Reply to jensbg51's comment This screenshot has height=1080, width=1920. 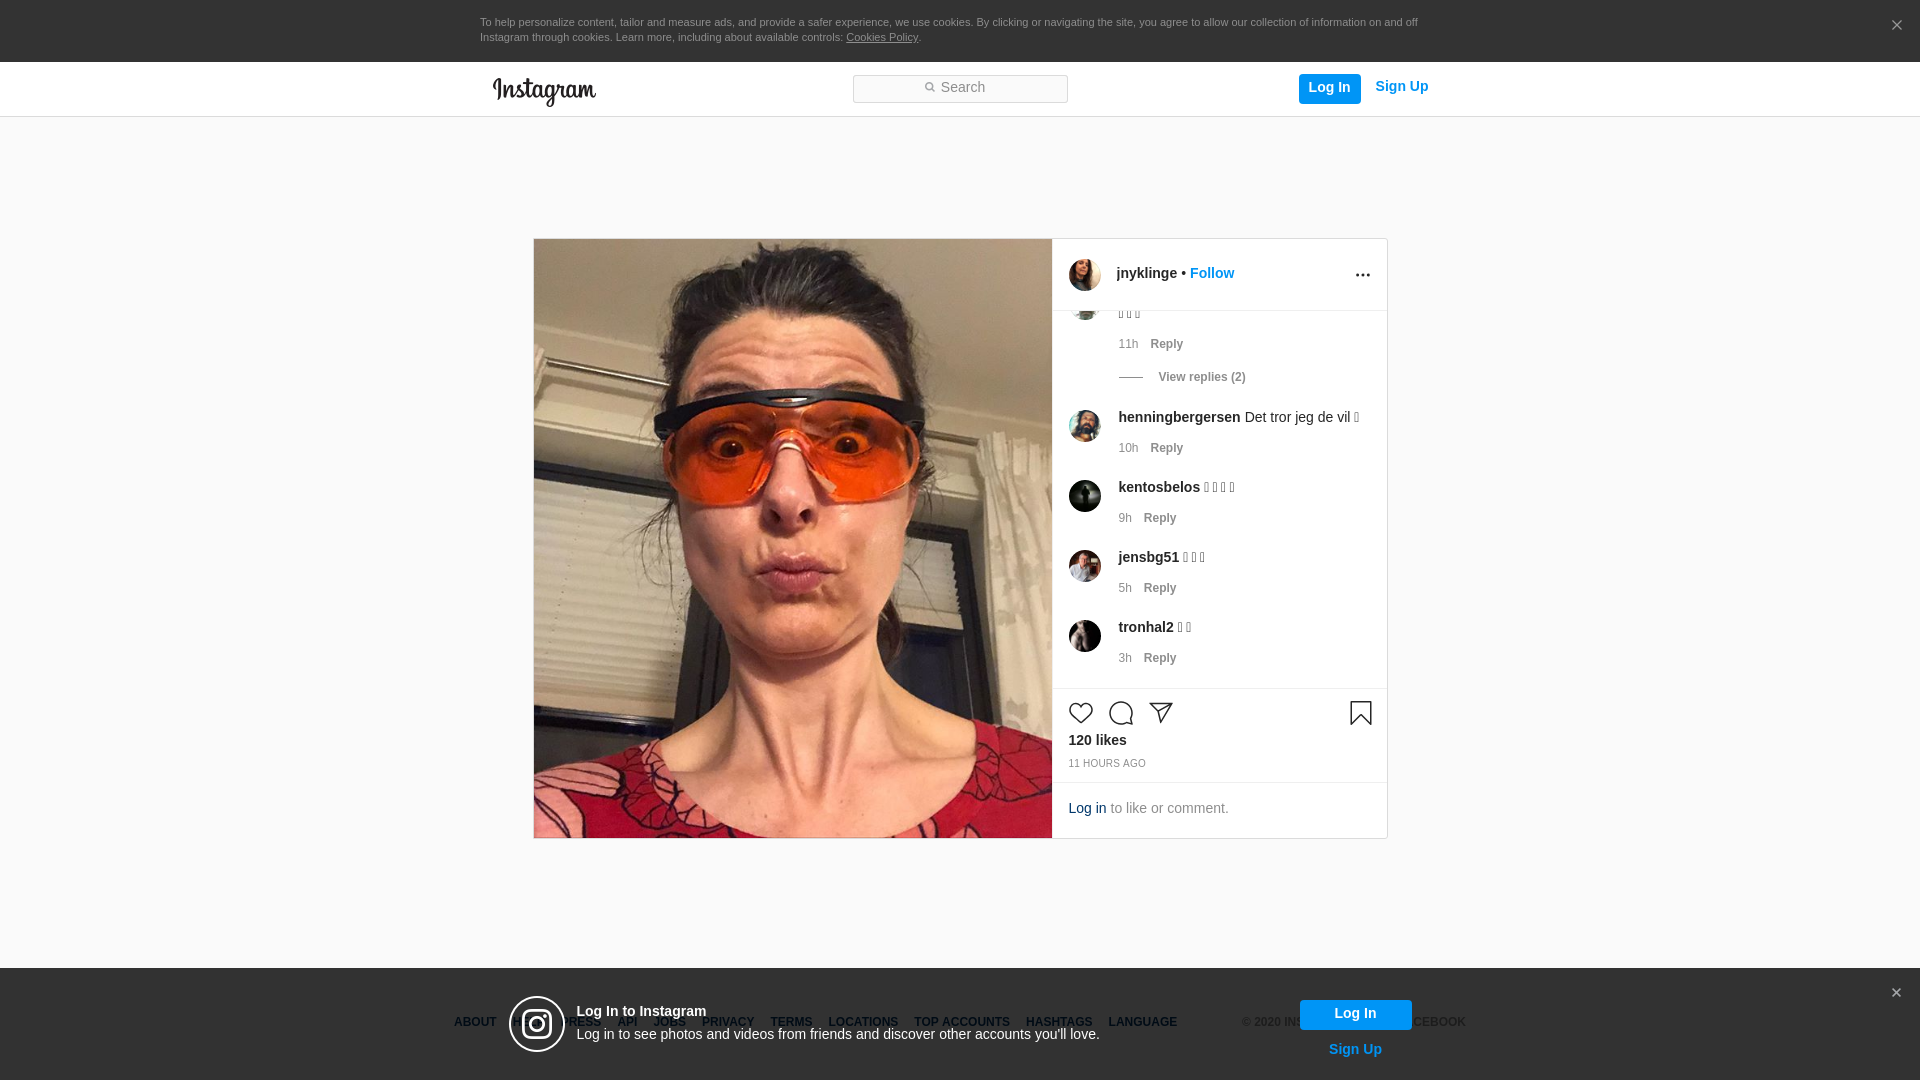[1160, 588]
